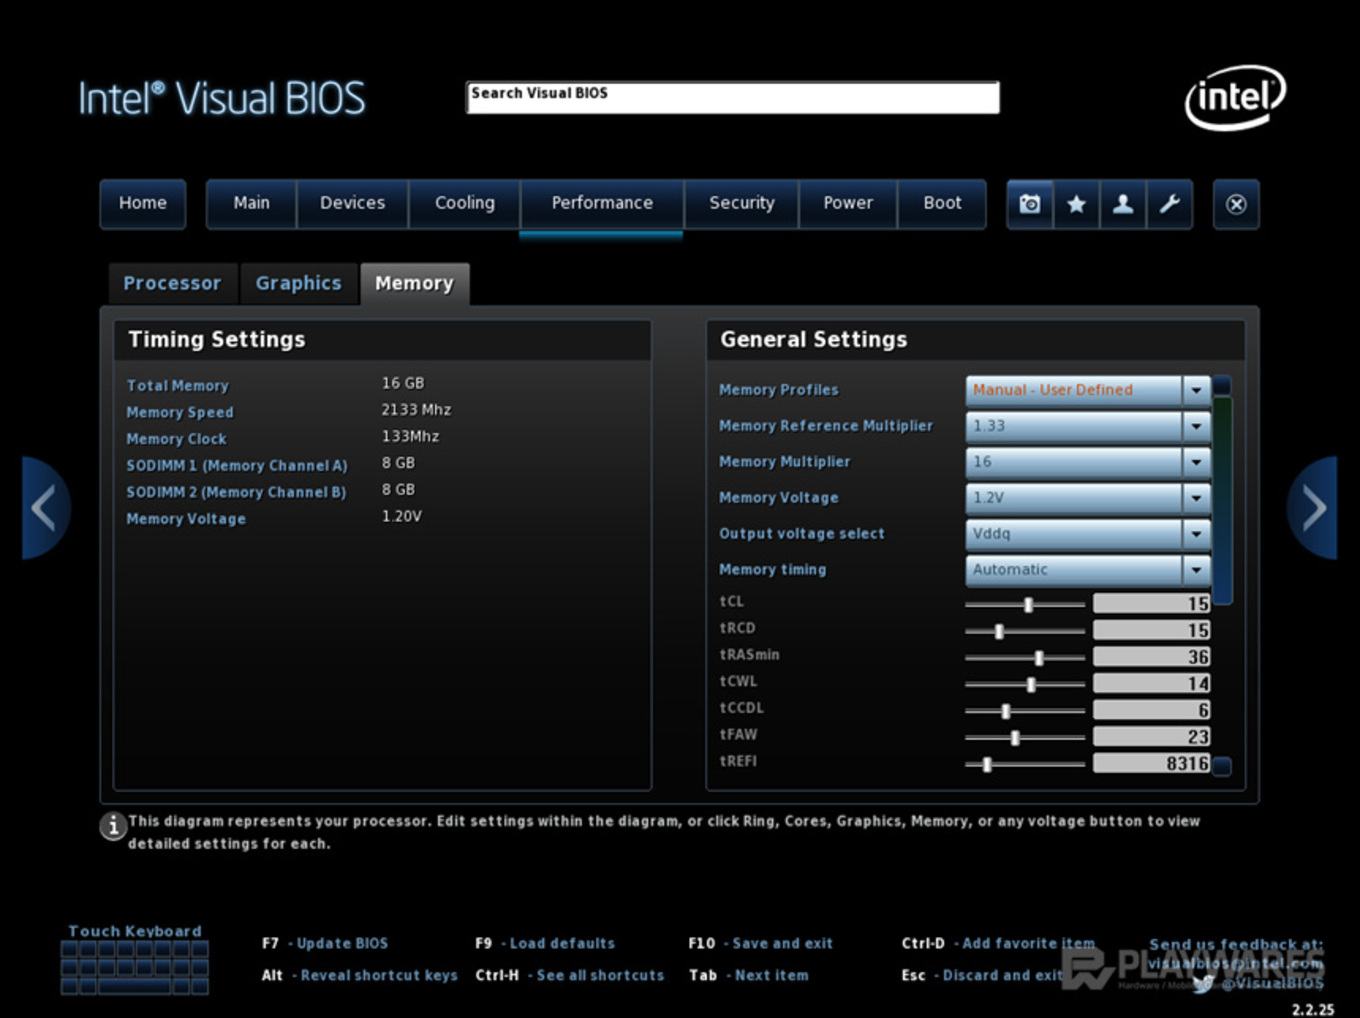Click F9 Load defaults
This screenshot has height=1018, width=1360.
[545, 943]
